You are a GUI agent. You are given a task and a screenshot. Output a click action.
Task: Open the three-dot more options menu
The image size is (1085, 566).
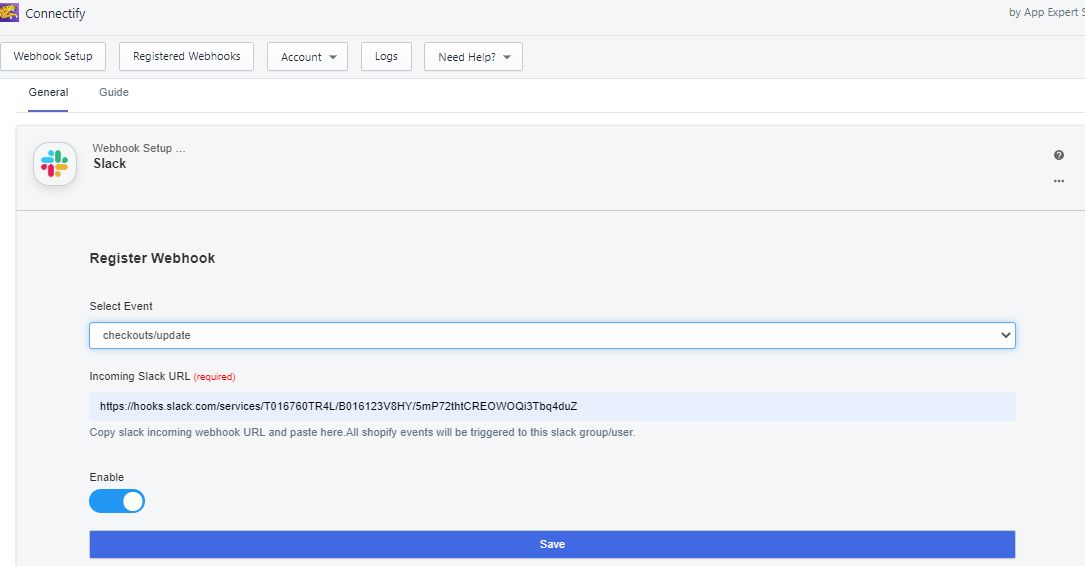pos(1059,181)
